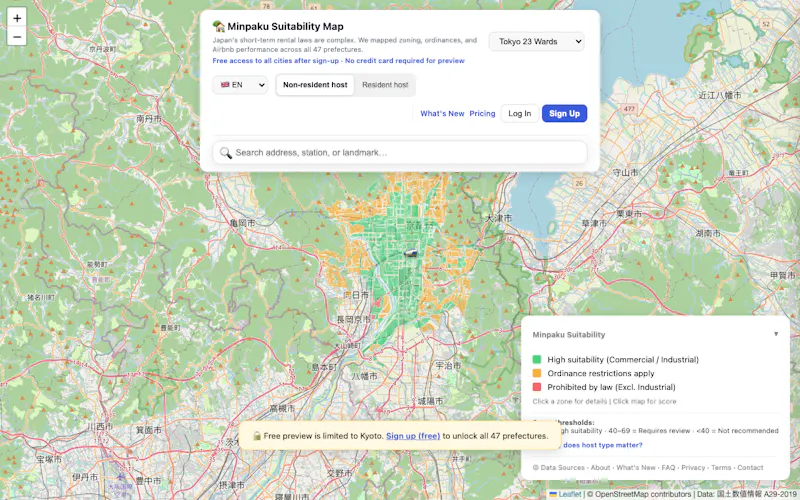Screen dimensions: 800x500
Task: Click the blue Sign Up button
Action: coord(564,113)
